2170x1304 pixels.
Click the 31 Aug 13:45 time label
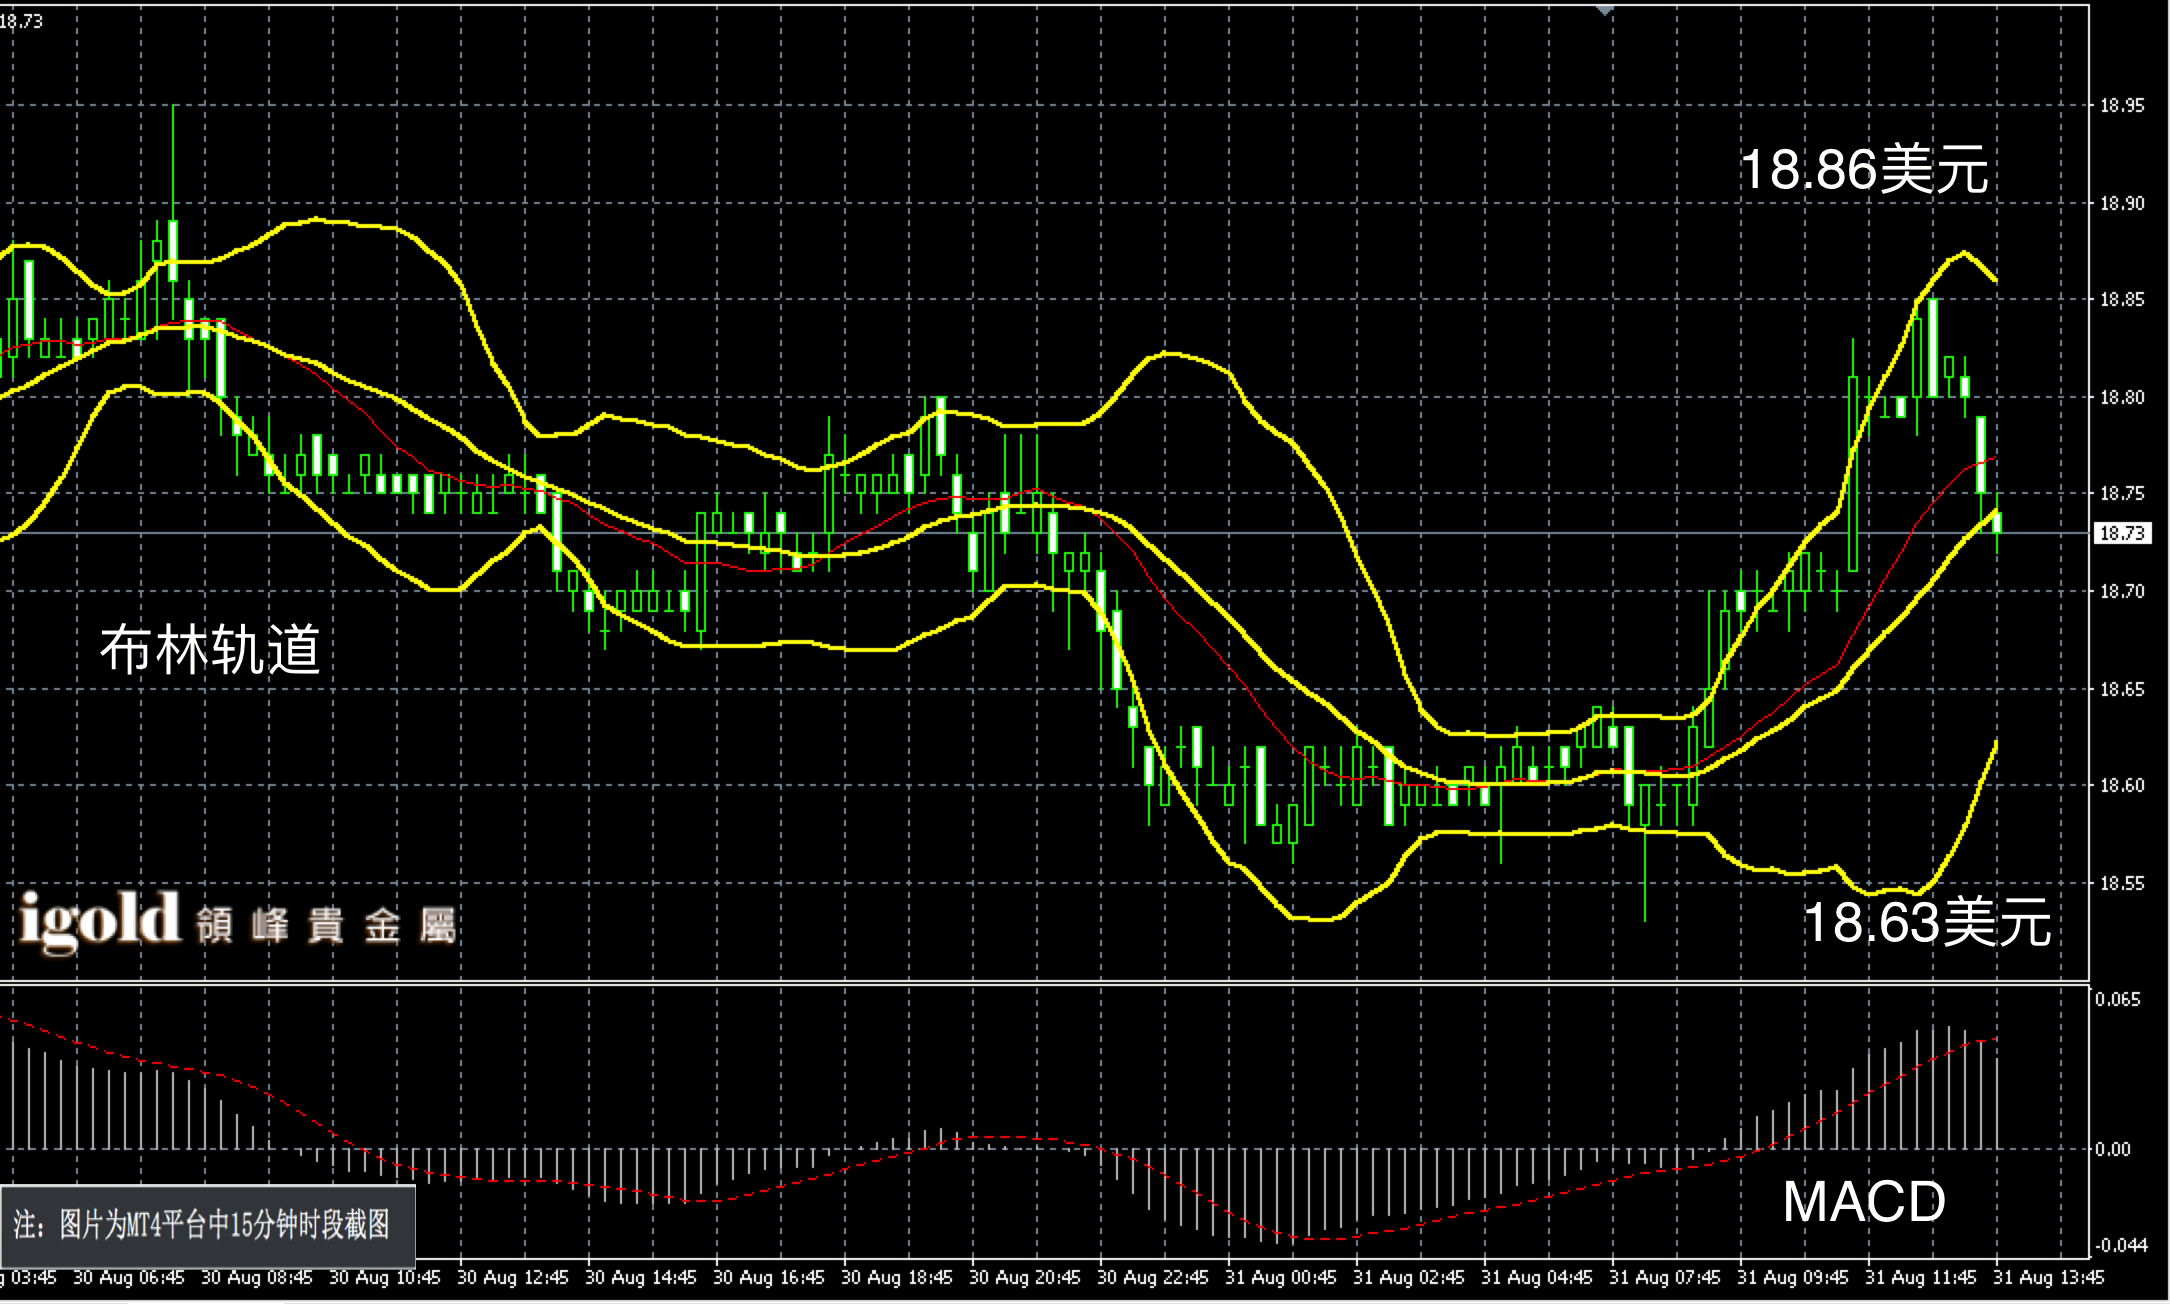pos(2048,1278)
